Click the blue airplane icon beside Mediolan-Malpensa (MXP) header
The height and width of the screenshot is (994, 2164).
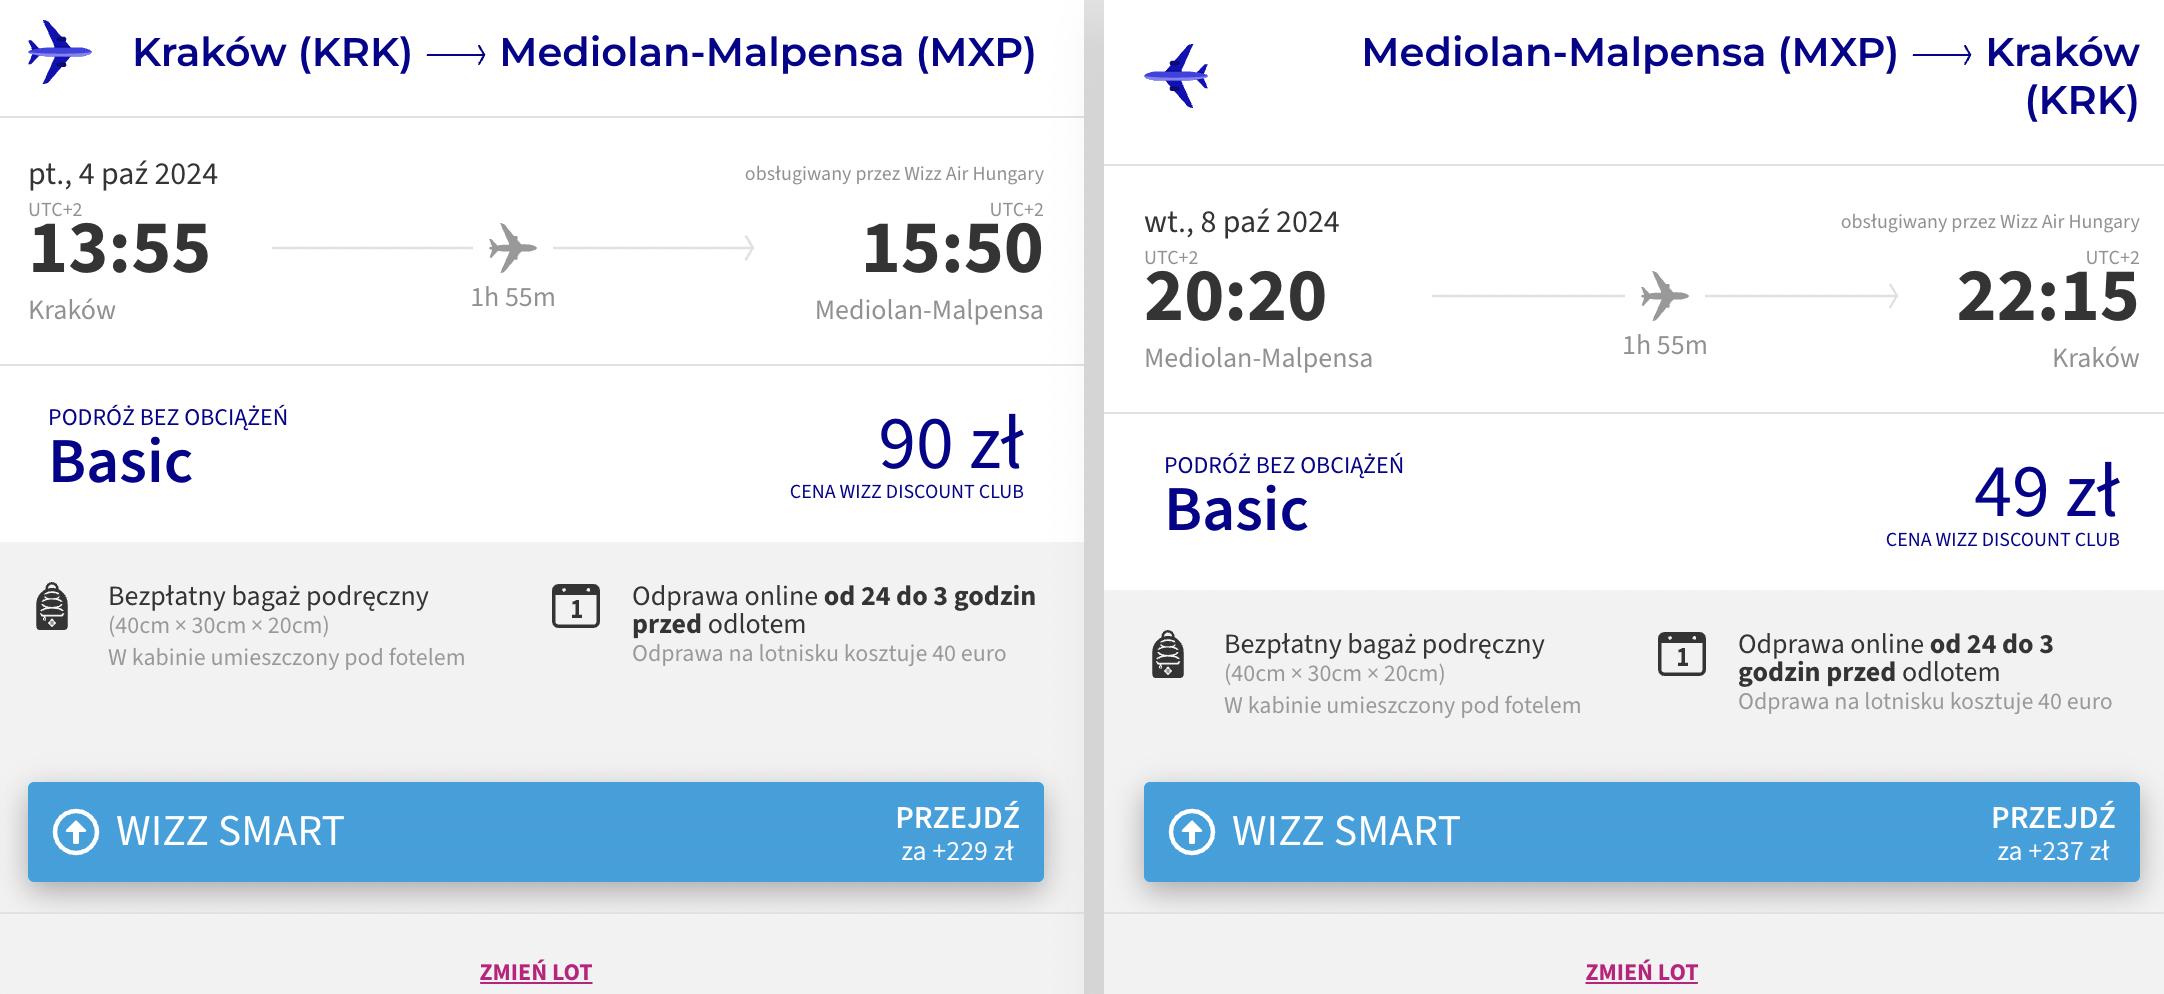coord(1176,75)
